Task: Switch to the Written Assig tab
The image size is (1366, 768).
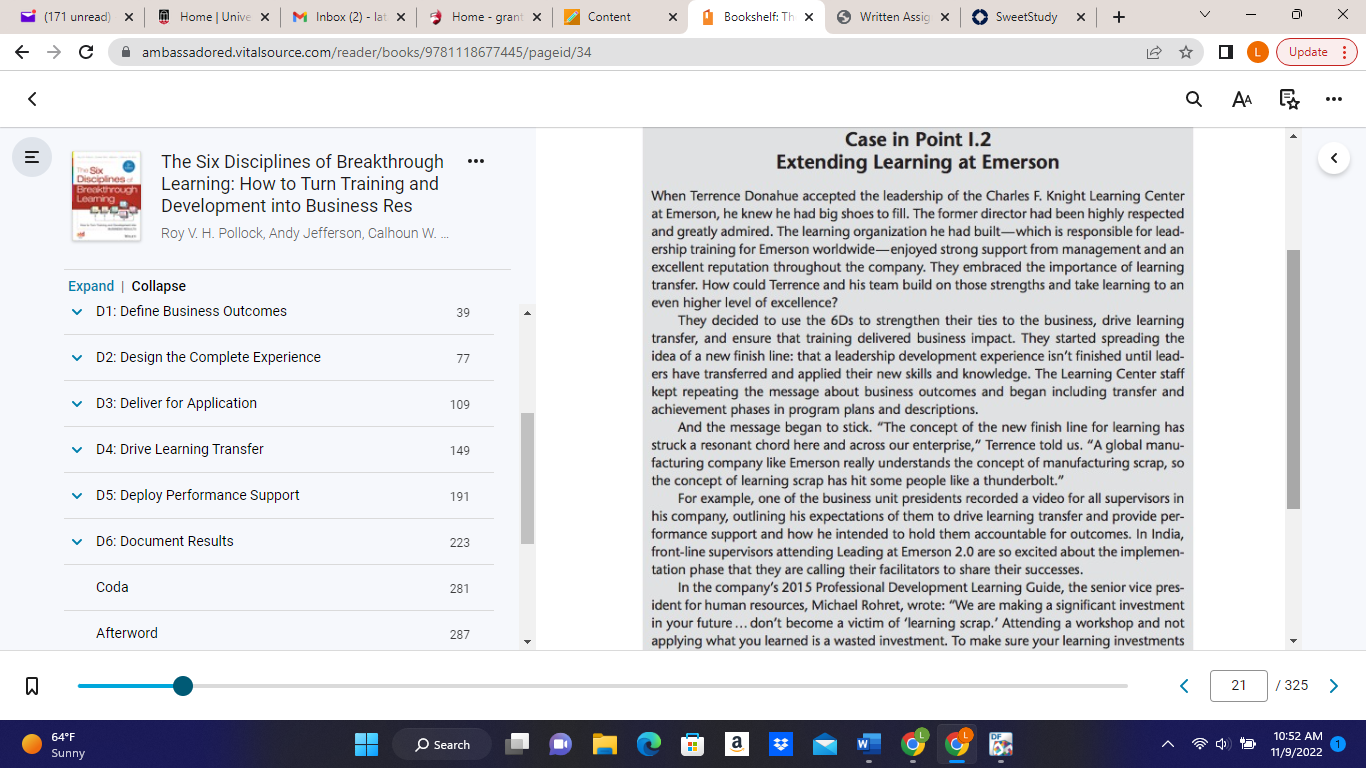Action: [892, 17]
